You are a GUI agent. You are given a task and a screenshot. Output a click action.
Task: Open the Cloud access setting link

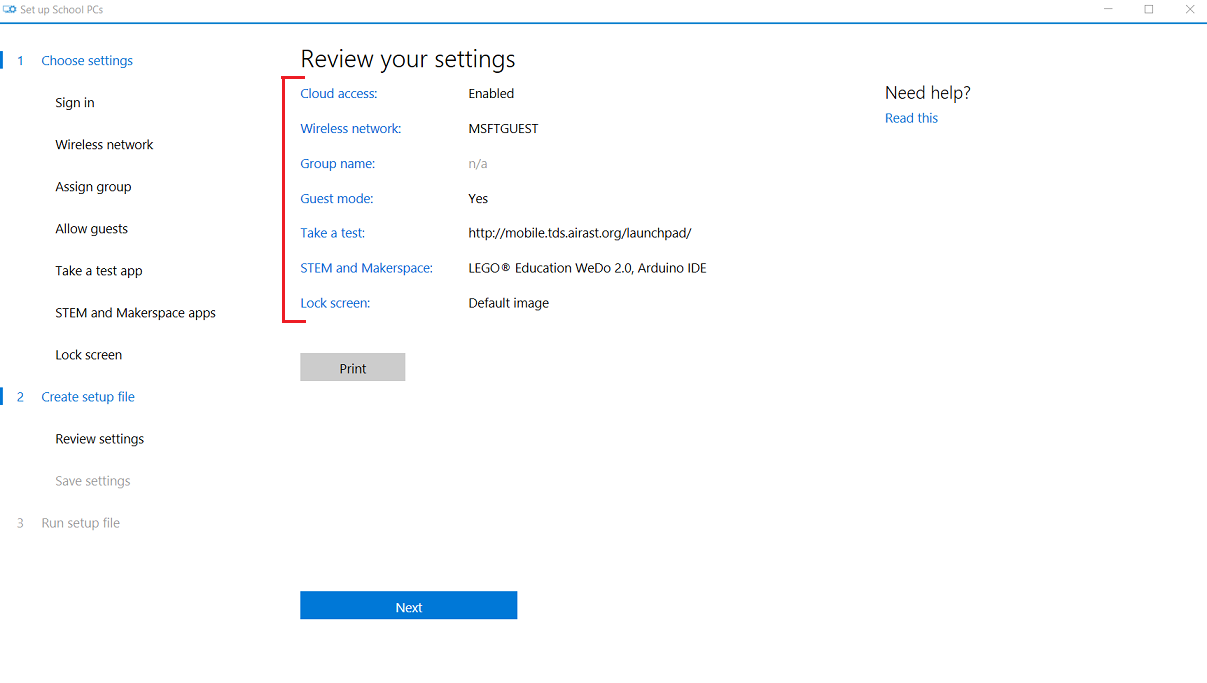click(339, 94)
